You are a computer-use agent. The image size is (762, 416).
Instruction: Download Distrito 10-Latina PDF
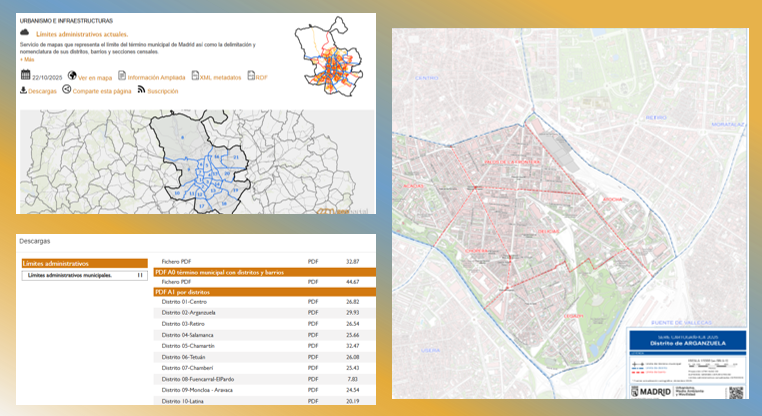click(x=265, y=401)
